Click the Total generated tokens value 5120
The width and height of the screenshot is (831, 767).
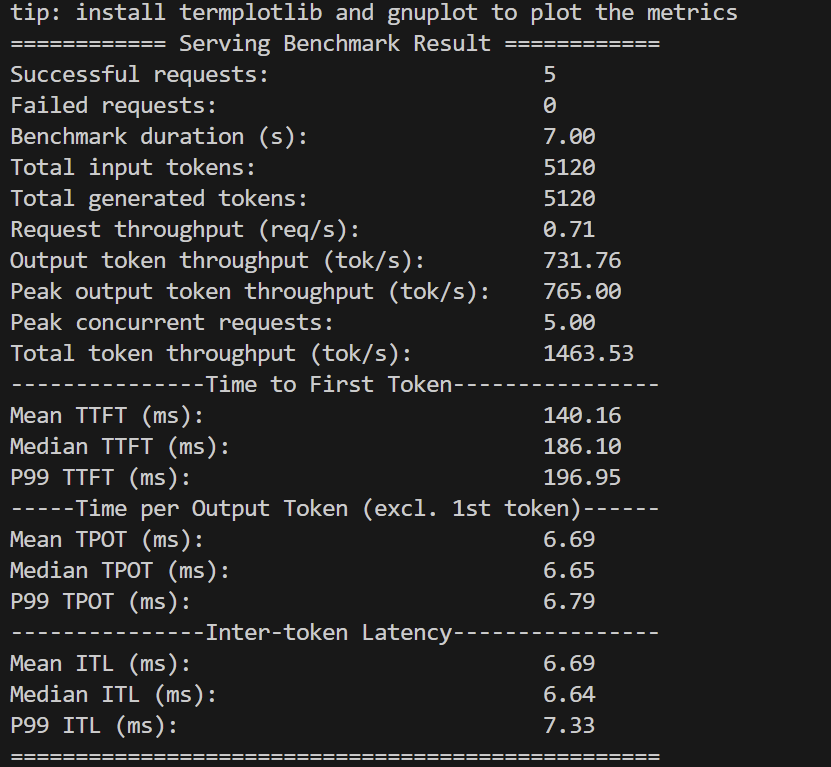[569, 199]
